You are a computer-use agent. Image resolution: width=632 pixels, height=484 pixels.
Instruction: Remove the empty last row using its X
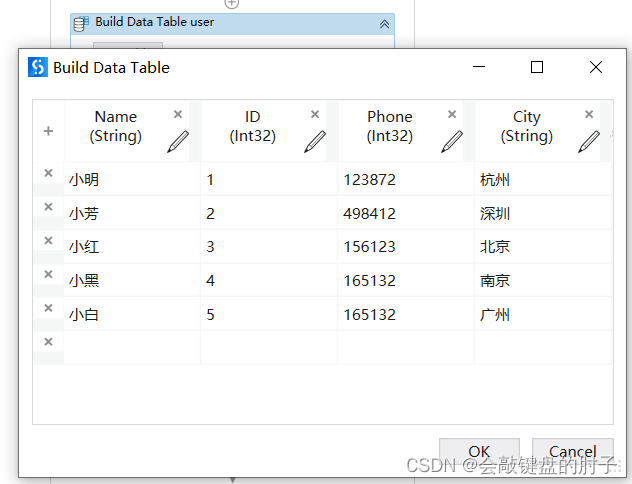(48, 342)
